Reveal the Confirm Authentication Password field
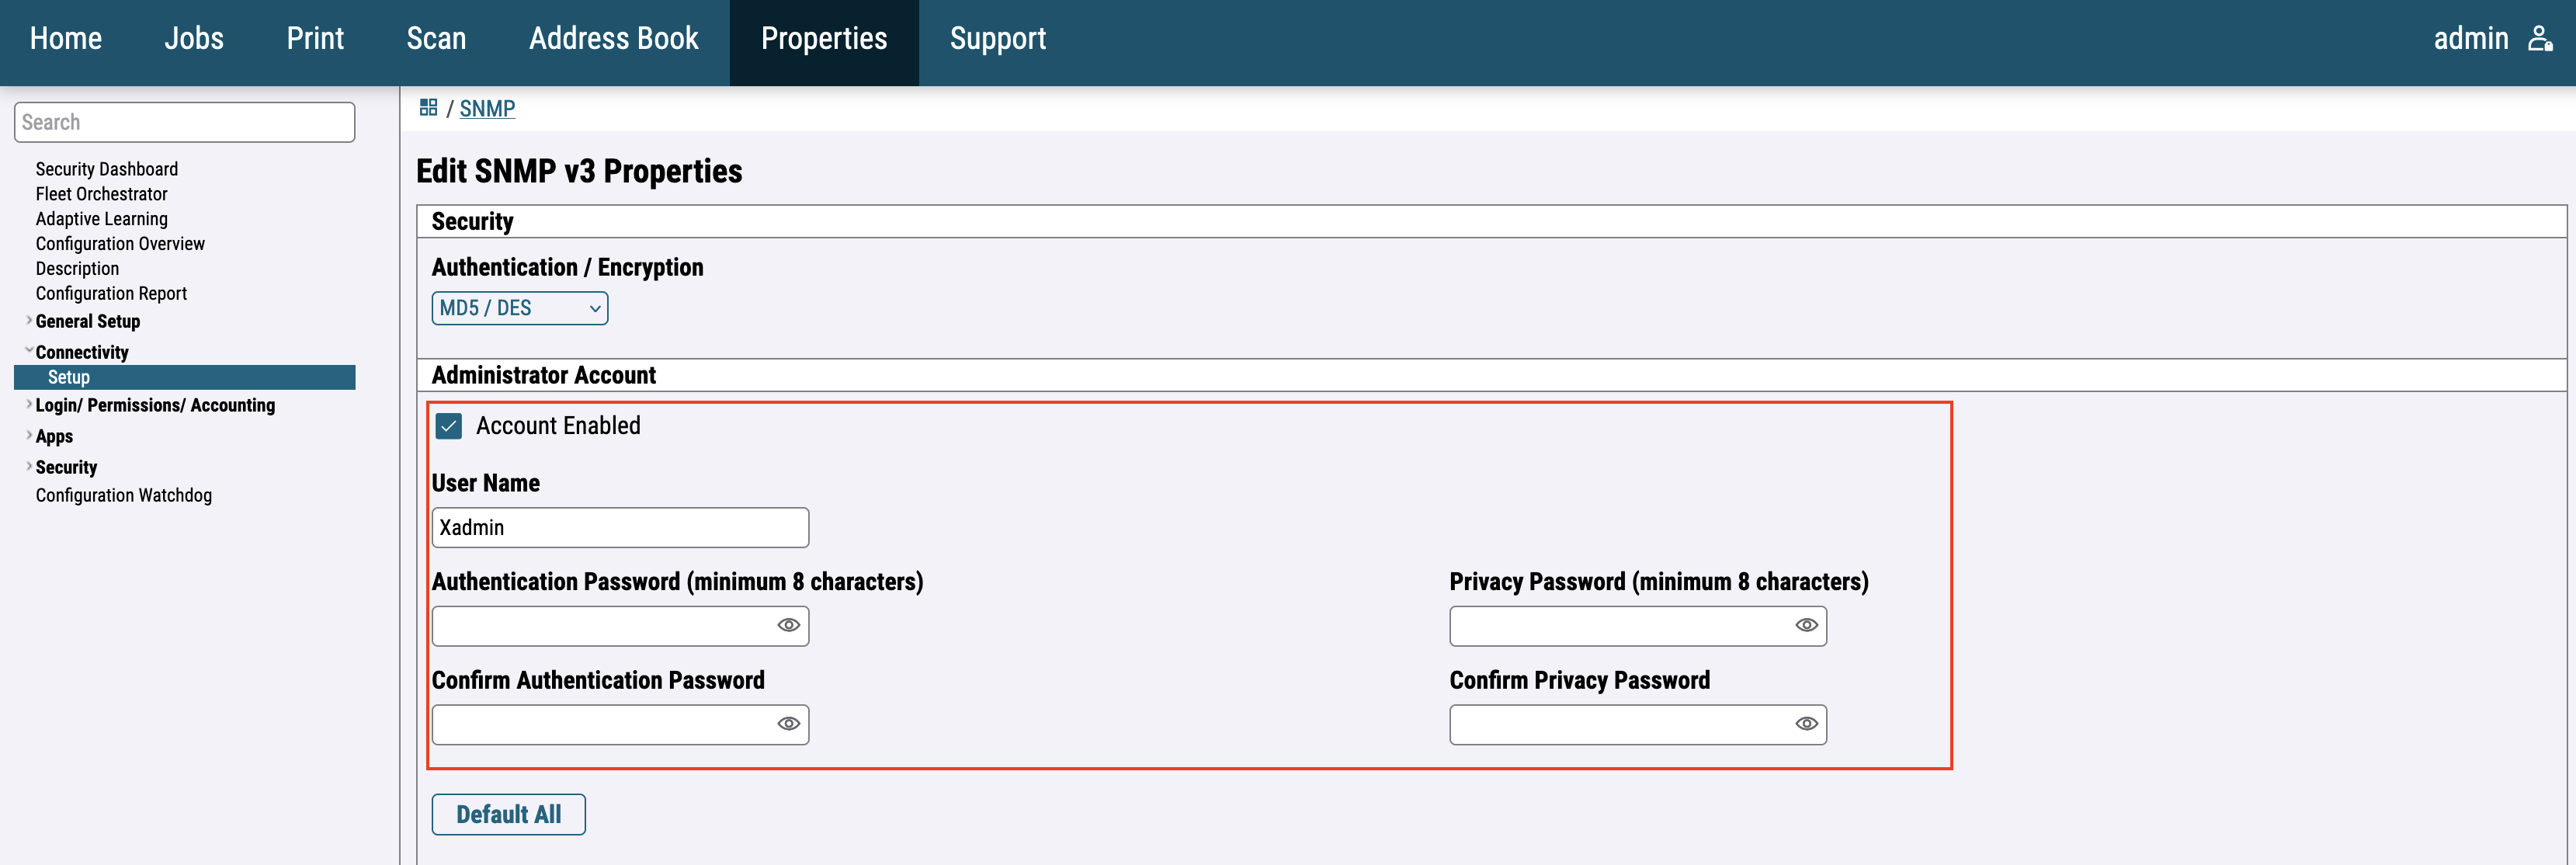The image size is (2576, 865). [788, 724]
